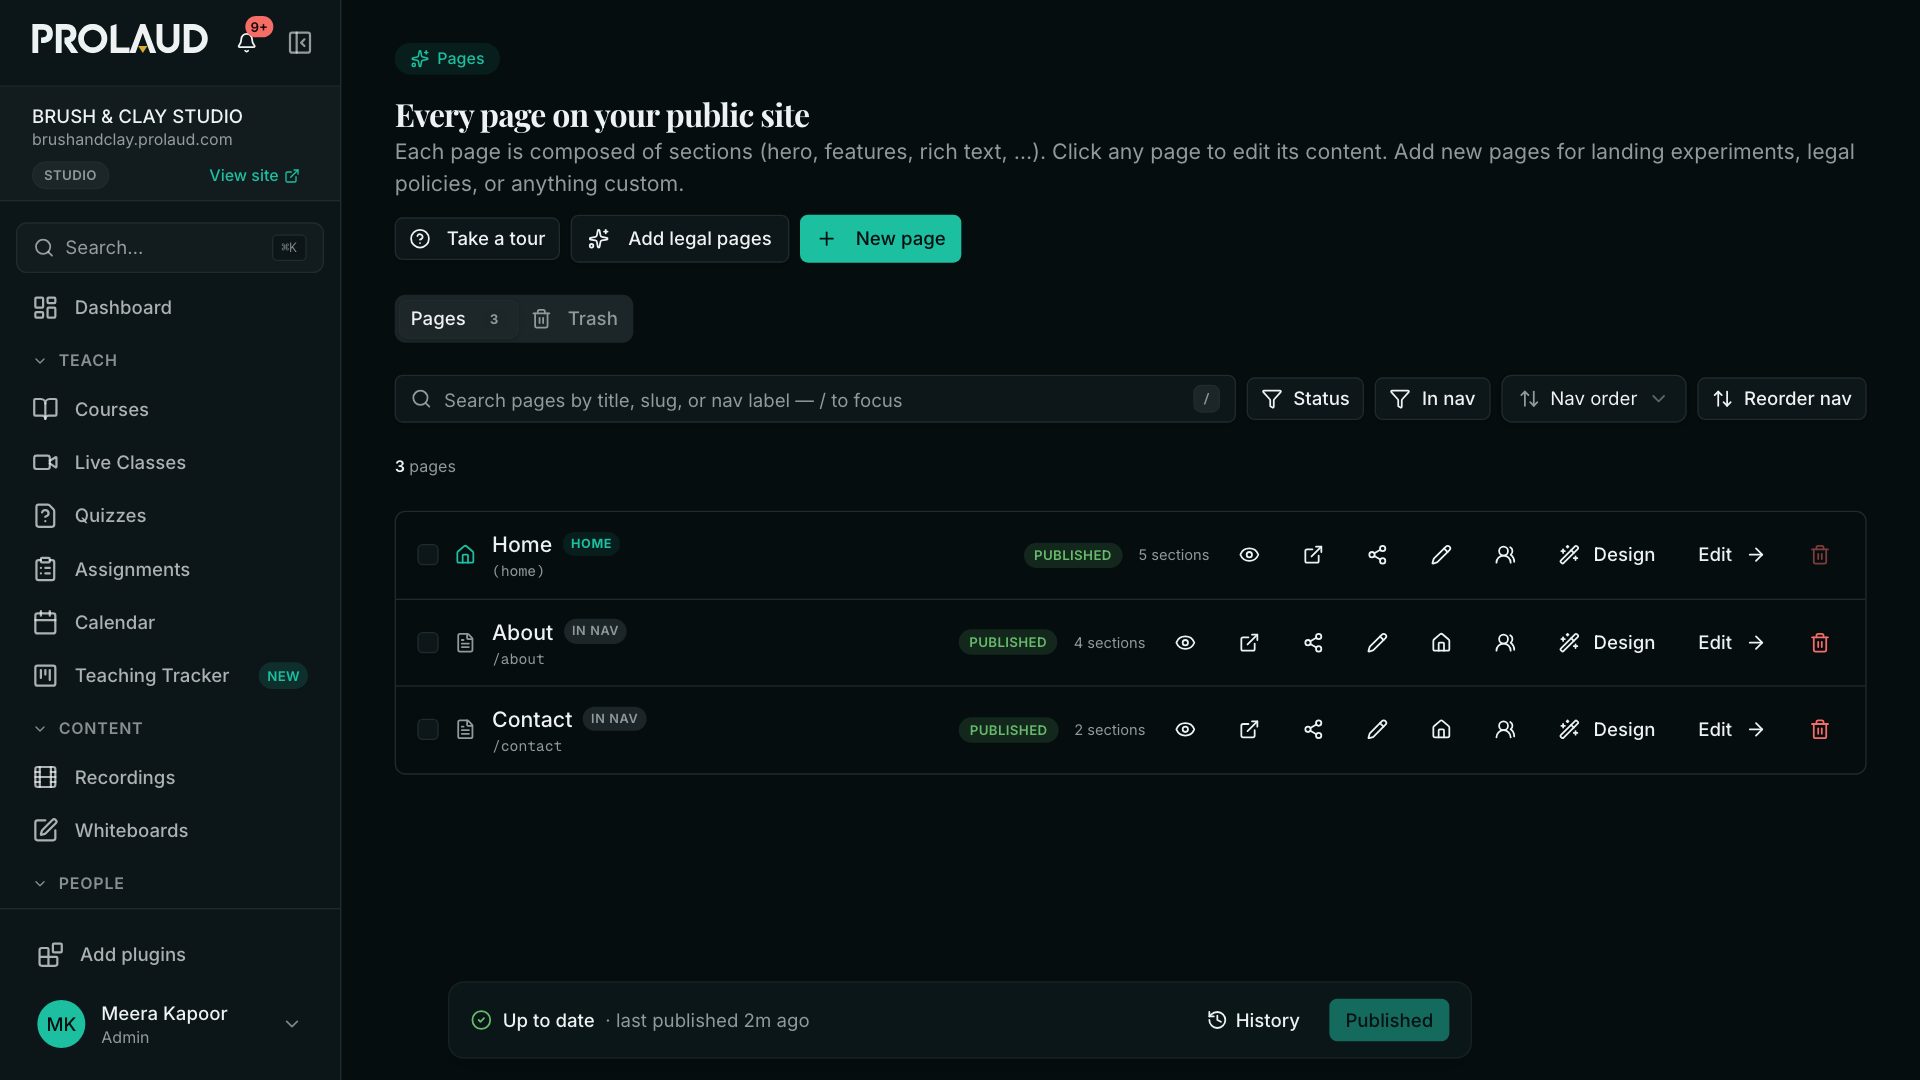This screenshot has width=1920, height=1080.
Task: Open the notifications bell
Action: tap(246, 41)
